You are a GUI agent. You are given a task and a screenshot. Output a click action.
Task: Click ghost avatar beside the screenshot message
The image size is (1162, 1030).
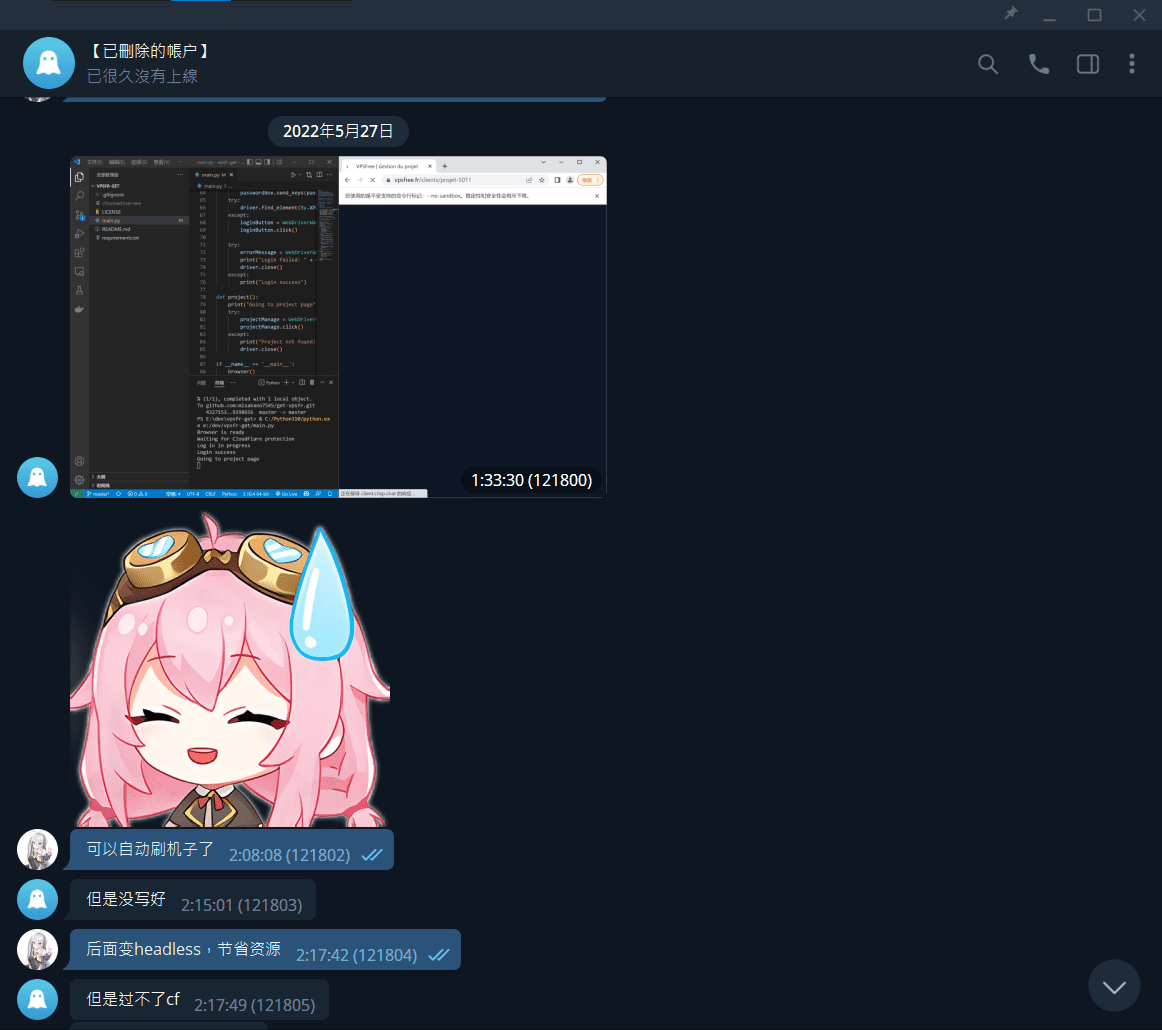pyautogui.click(x=38, y=477)
